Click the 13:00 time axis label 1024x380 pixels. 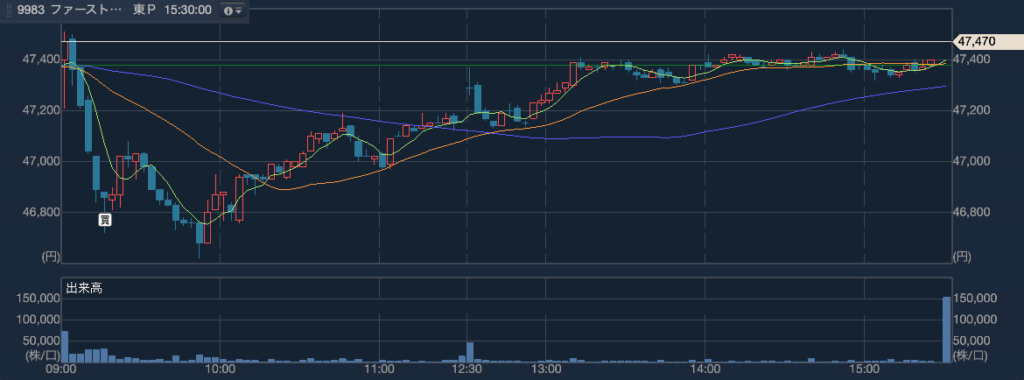(x=546, y=370)
